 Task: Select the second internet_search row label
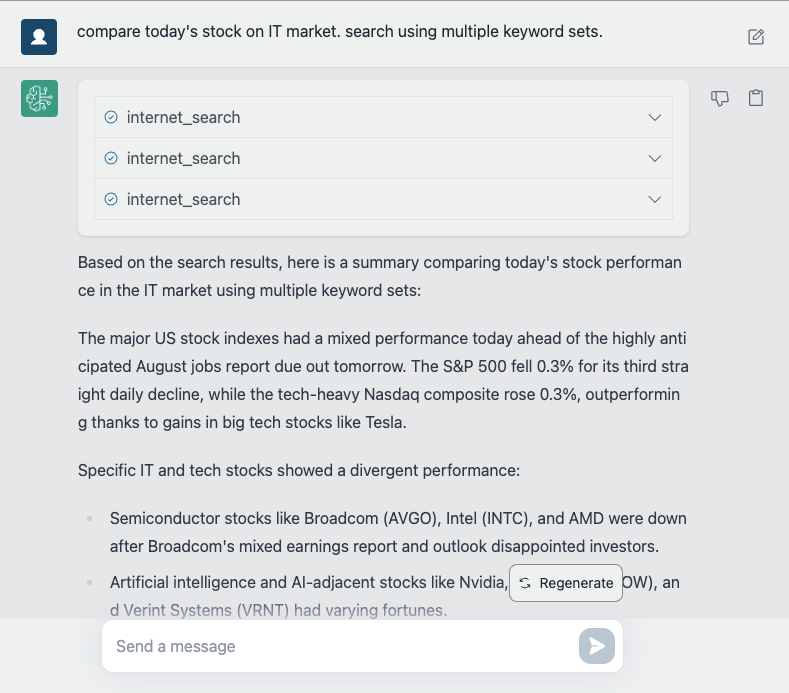click(184, 159)
